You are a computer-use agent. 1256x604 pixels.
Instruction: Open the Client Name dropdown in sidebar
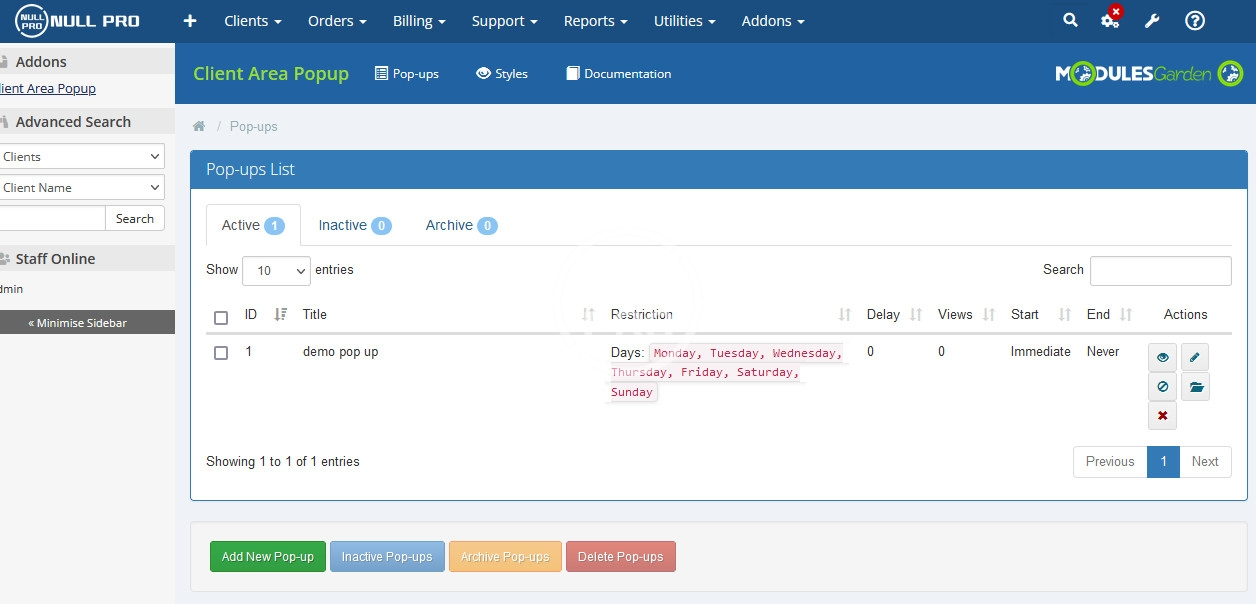pyautogui.click(x=80, y=188)
